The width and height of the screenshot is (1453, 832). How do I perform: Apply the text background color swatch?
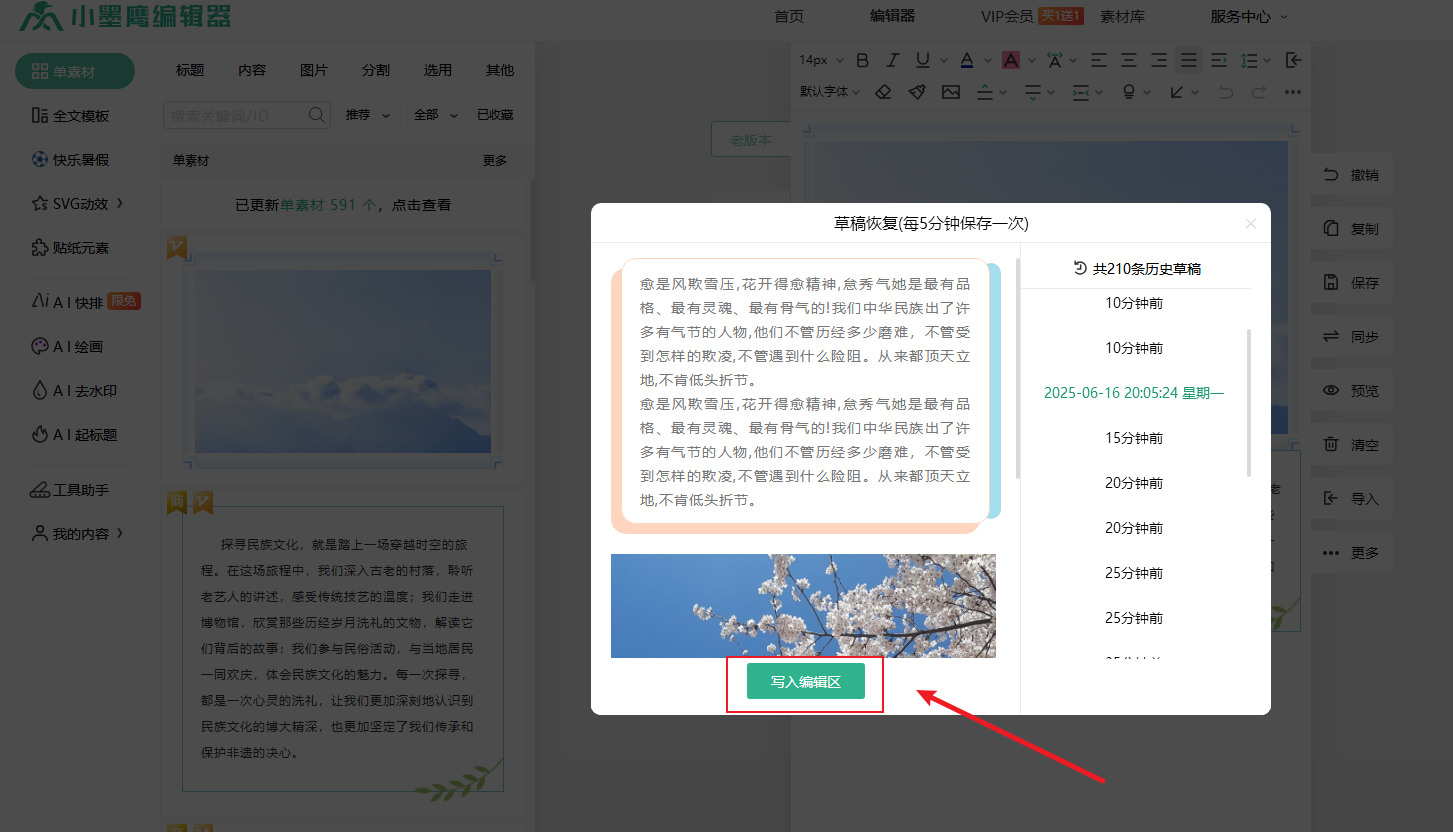(x=1011, y=60)
